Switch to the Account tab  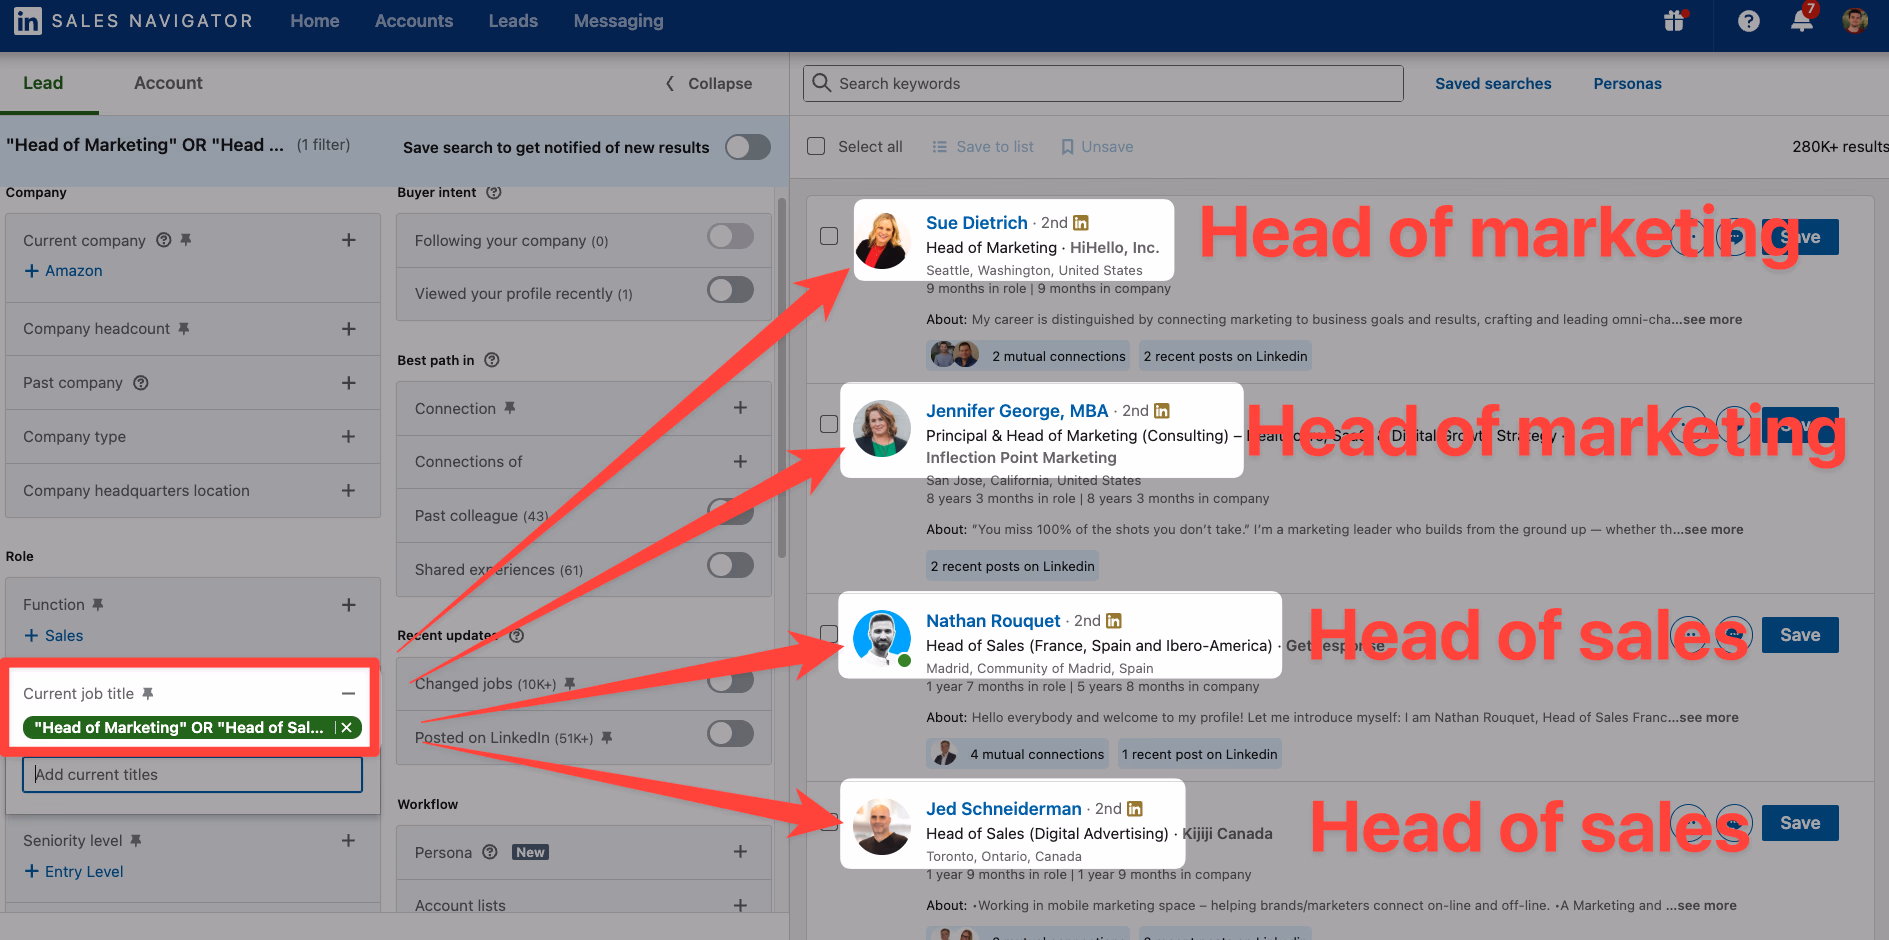(x=168, y=83)
